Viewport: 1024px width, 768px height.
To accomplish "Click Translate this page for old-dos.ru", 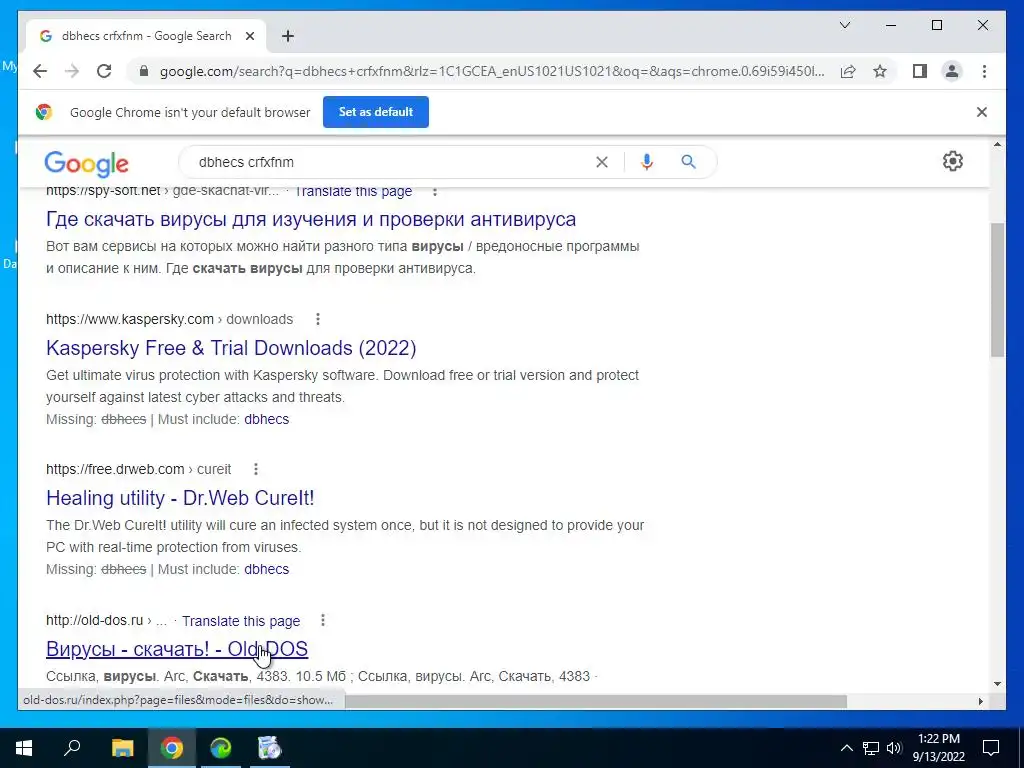I will [x=241, y=620].
